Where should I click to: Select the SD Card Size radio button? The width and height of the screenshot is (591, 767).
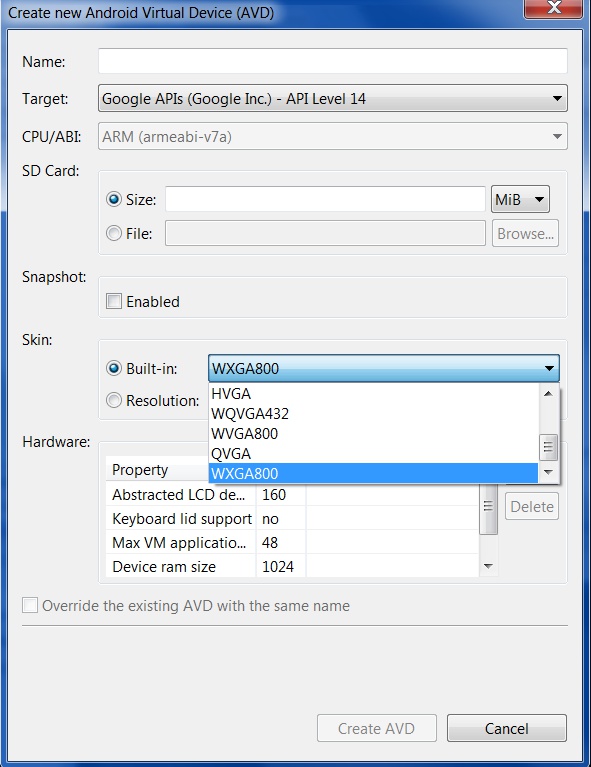(114, 199)
